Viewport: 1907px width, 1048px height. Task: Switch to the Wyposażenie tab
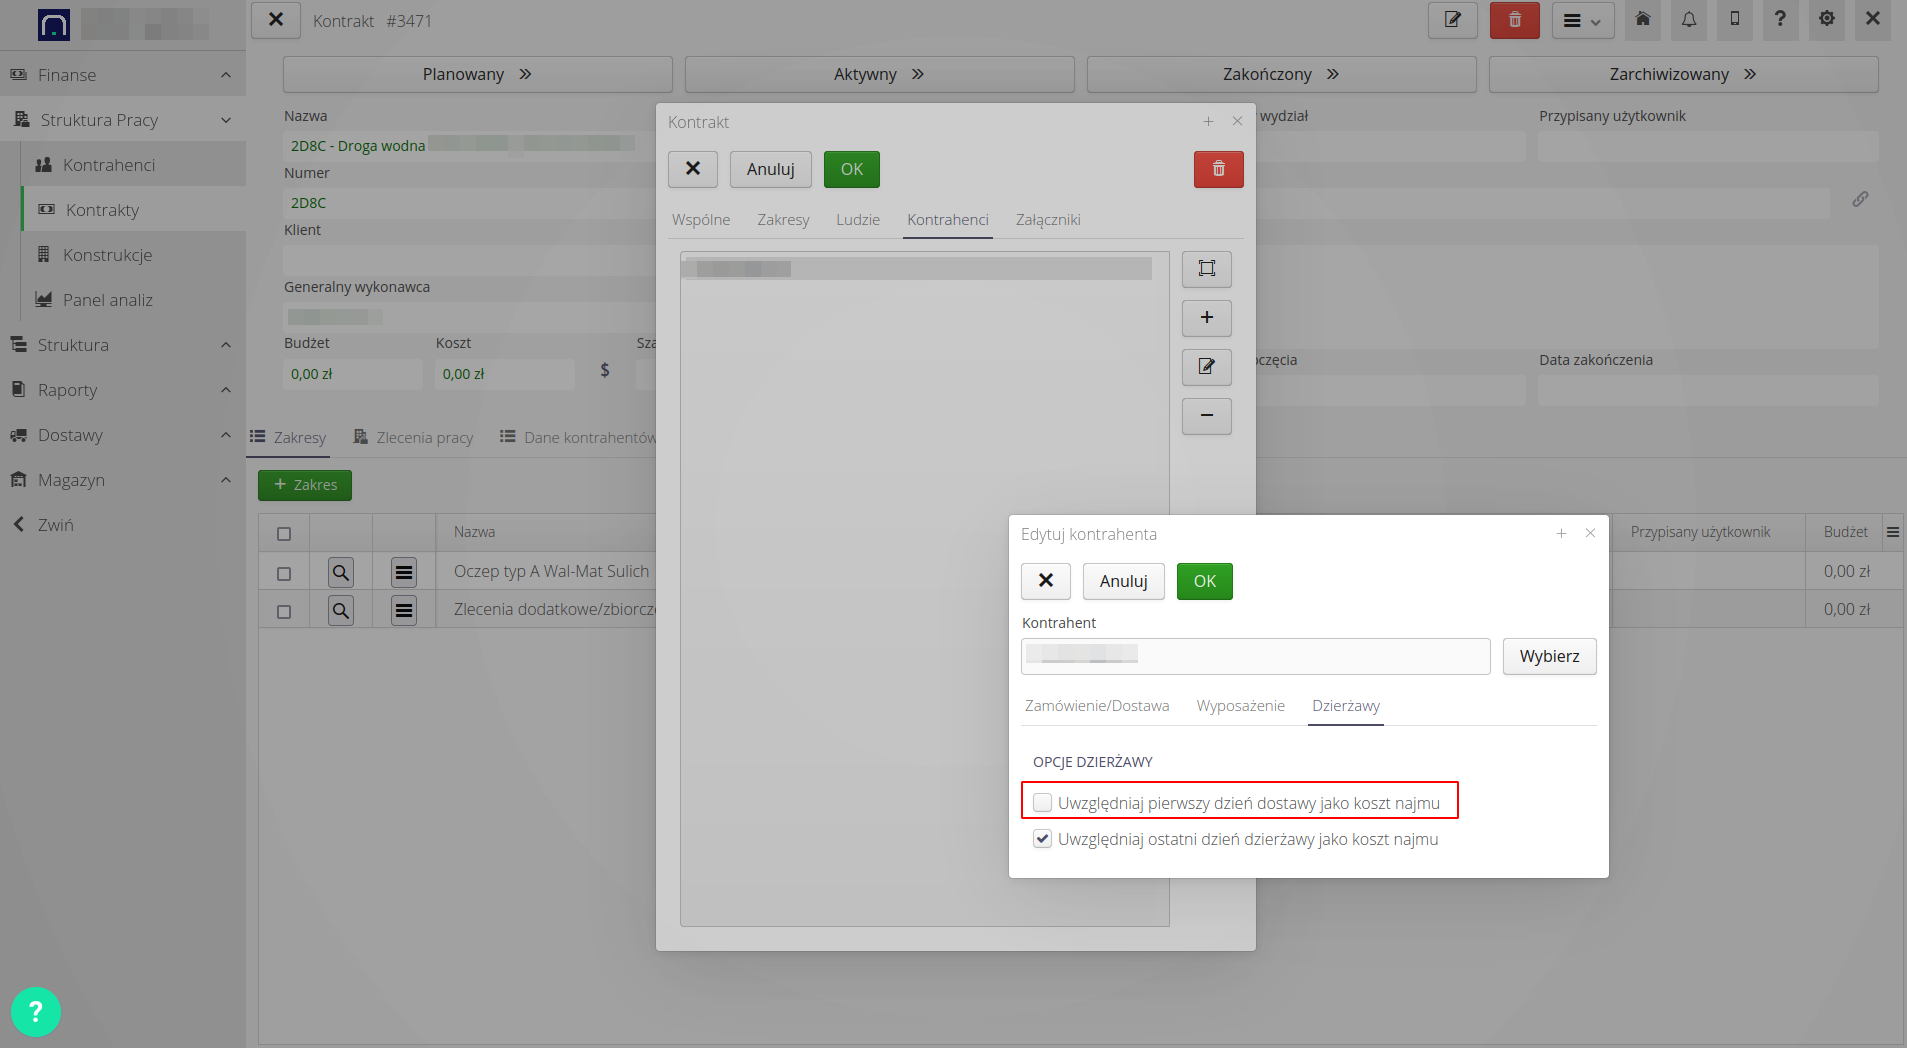pyautogui.click(x=1240, y=706)
